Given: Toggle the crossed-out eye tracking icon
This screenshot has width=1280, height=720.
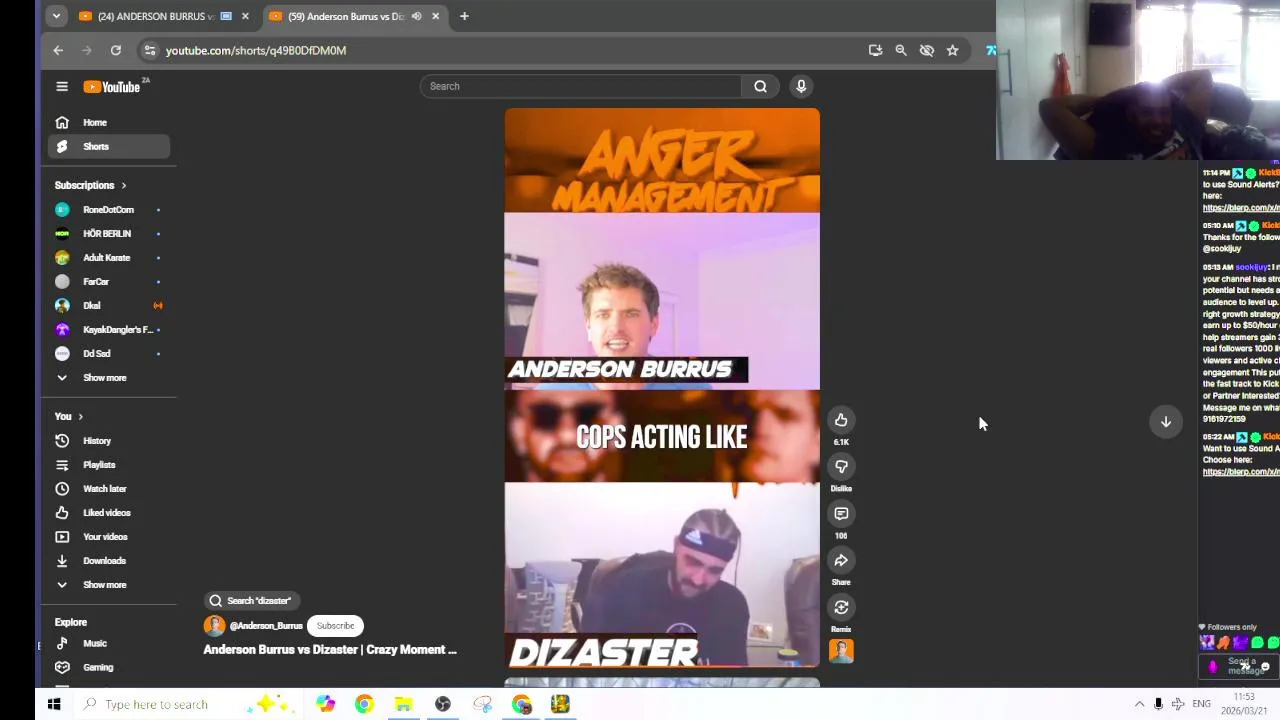Looking at the screenshot, I should [x=927, y=50].
